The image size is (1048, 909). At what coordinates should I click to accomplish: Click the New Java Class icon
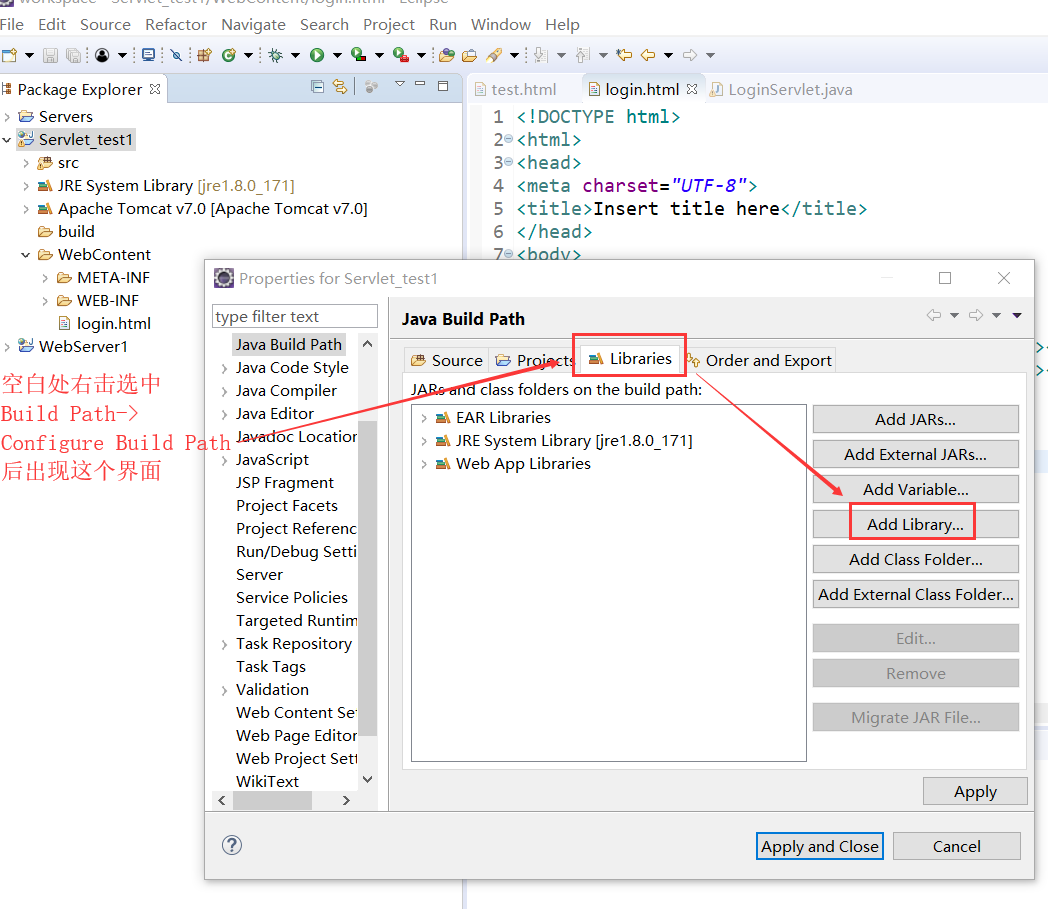(229, 55)
